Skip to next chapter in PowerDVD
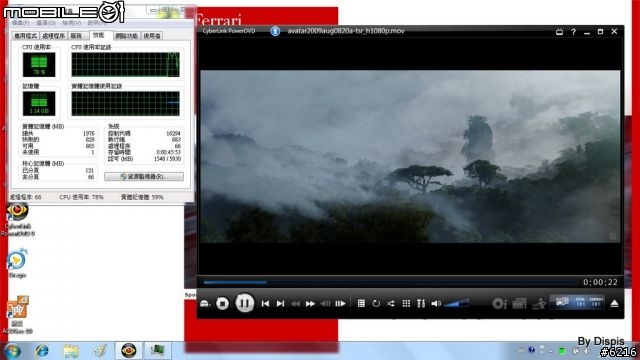This screenshot has height=360, width=640. pyautogui.click(x=280, y=304)
